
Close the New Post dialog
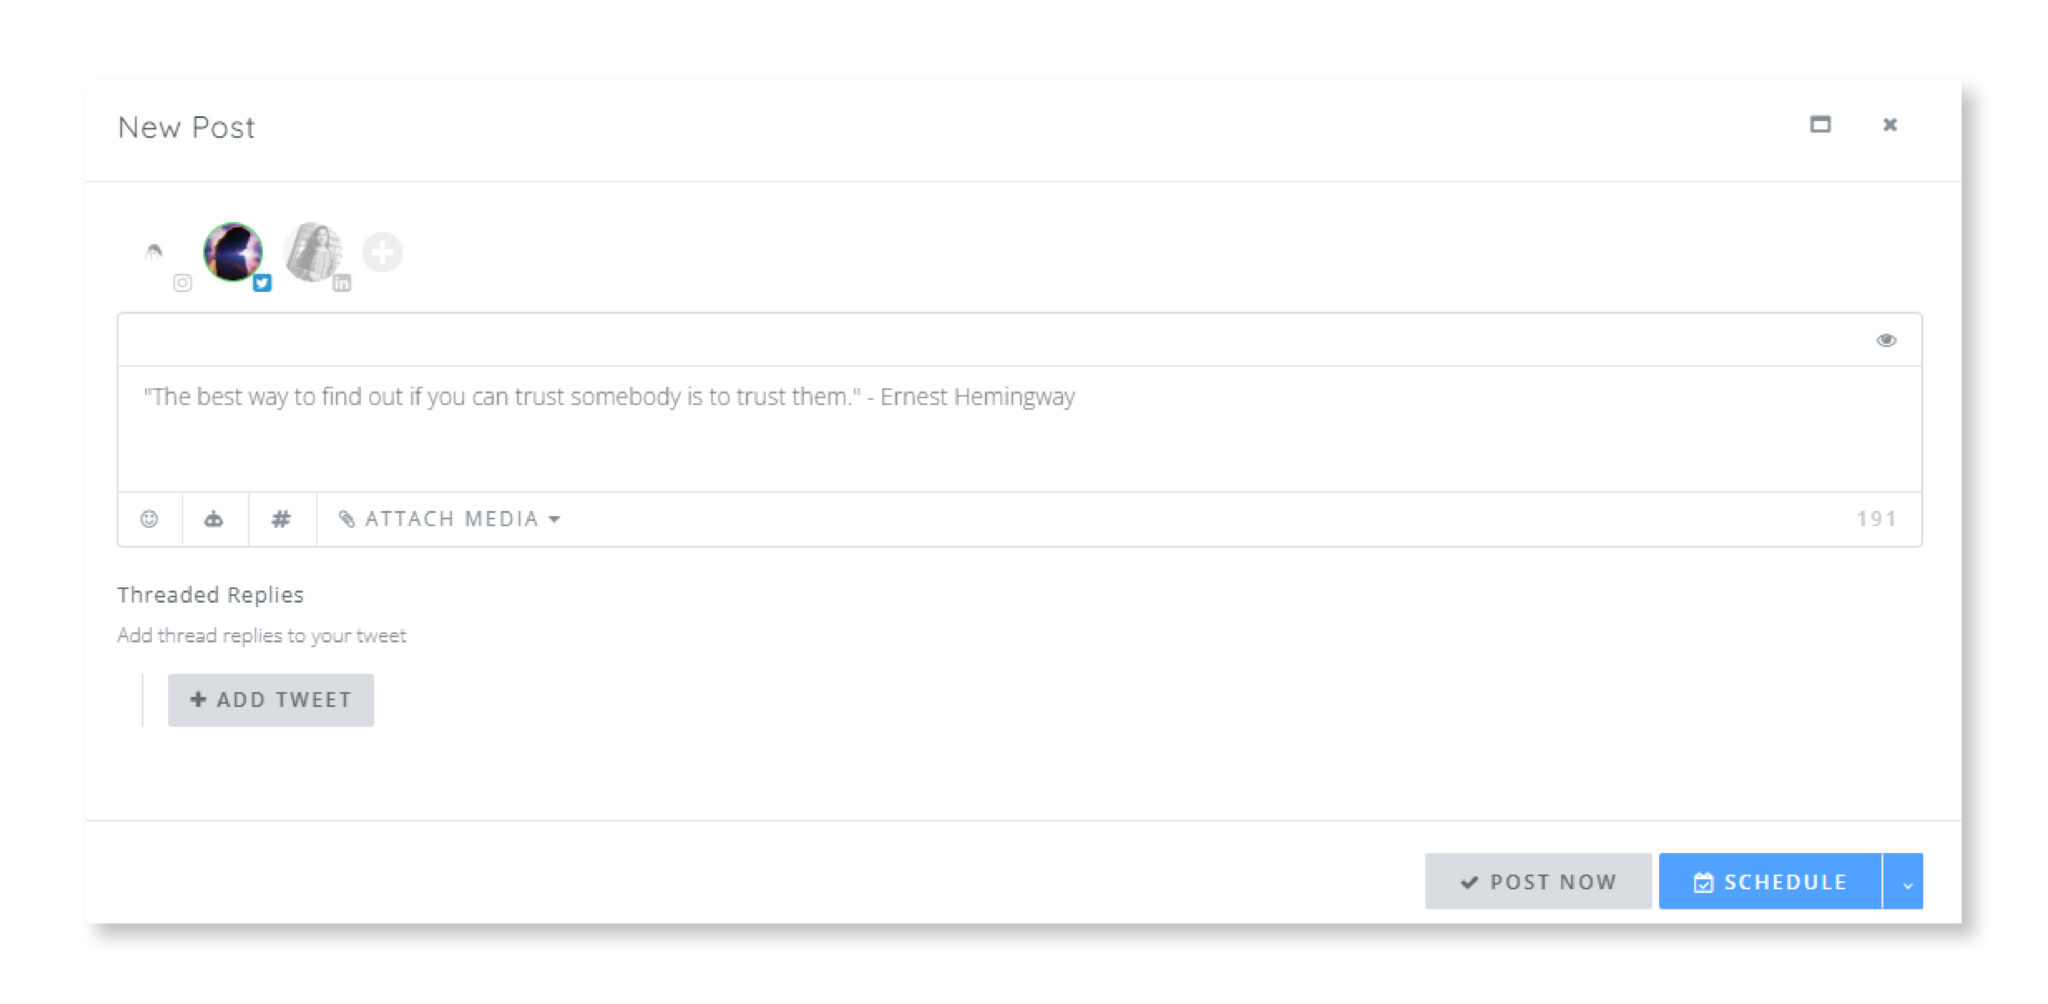pos(1890,125)
